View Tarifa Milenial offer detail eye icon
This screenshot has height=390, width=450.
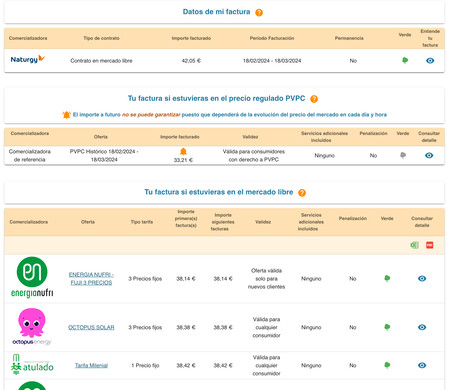tap(422, 365)
